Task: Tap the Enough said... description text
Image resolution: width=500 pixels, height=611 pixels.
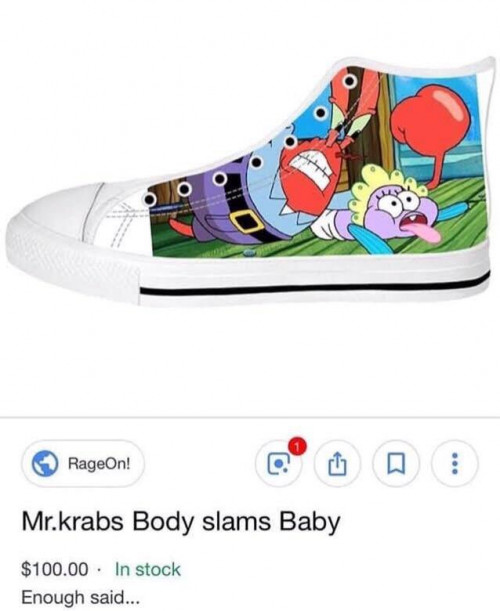Action: tap(80, 597)
